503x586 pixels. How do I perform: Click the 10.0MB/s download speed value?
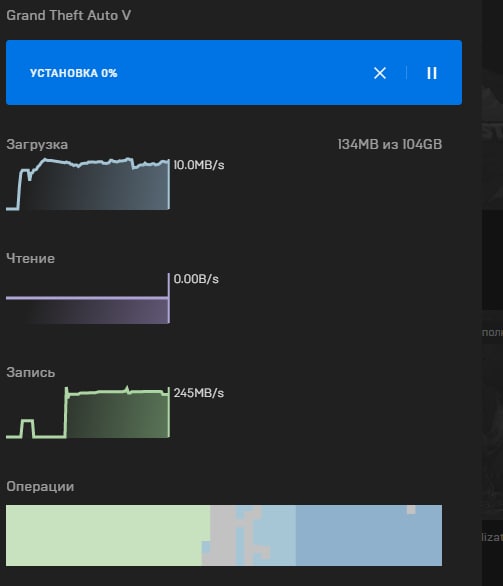pos(199,165)
